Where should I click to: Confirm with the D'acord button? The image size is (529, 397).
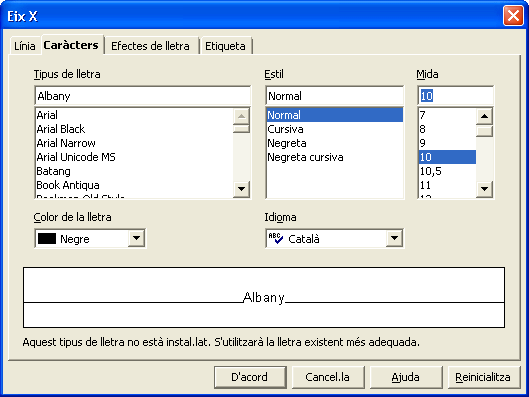pyautogui.click(x=250, y=377)
